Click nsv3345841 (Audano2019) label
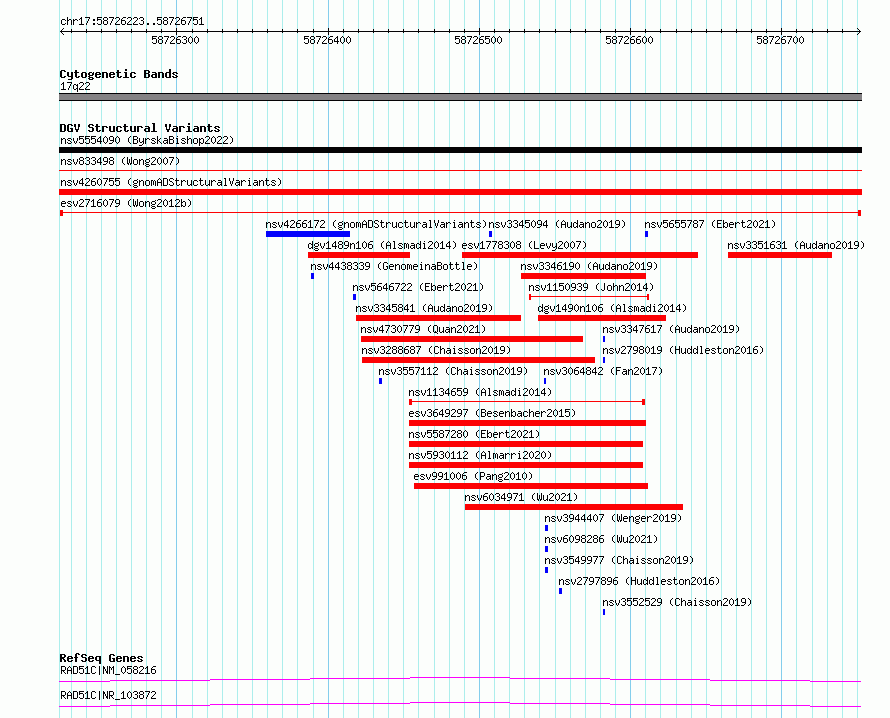The height and width of the screenshot is (718, 890). [x=424, y=308]
